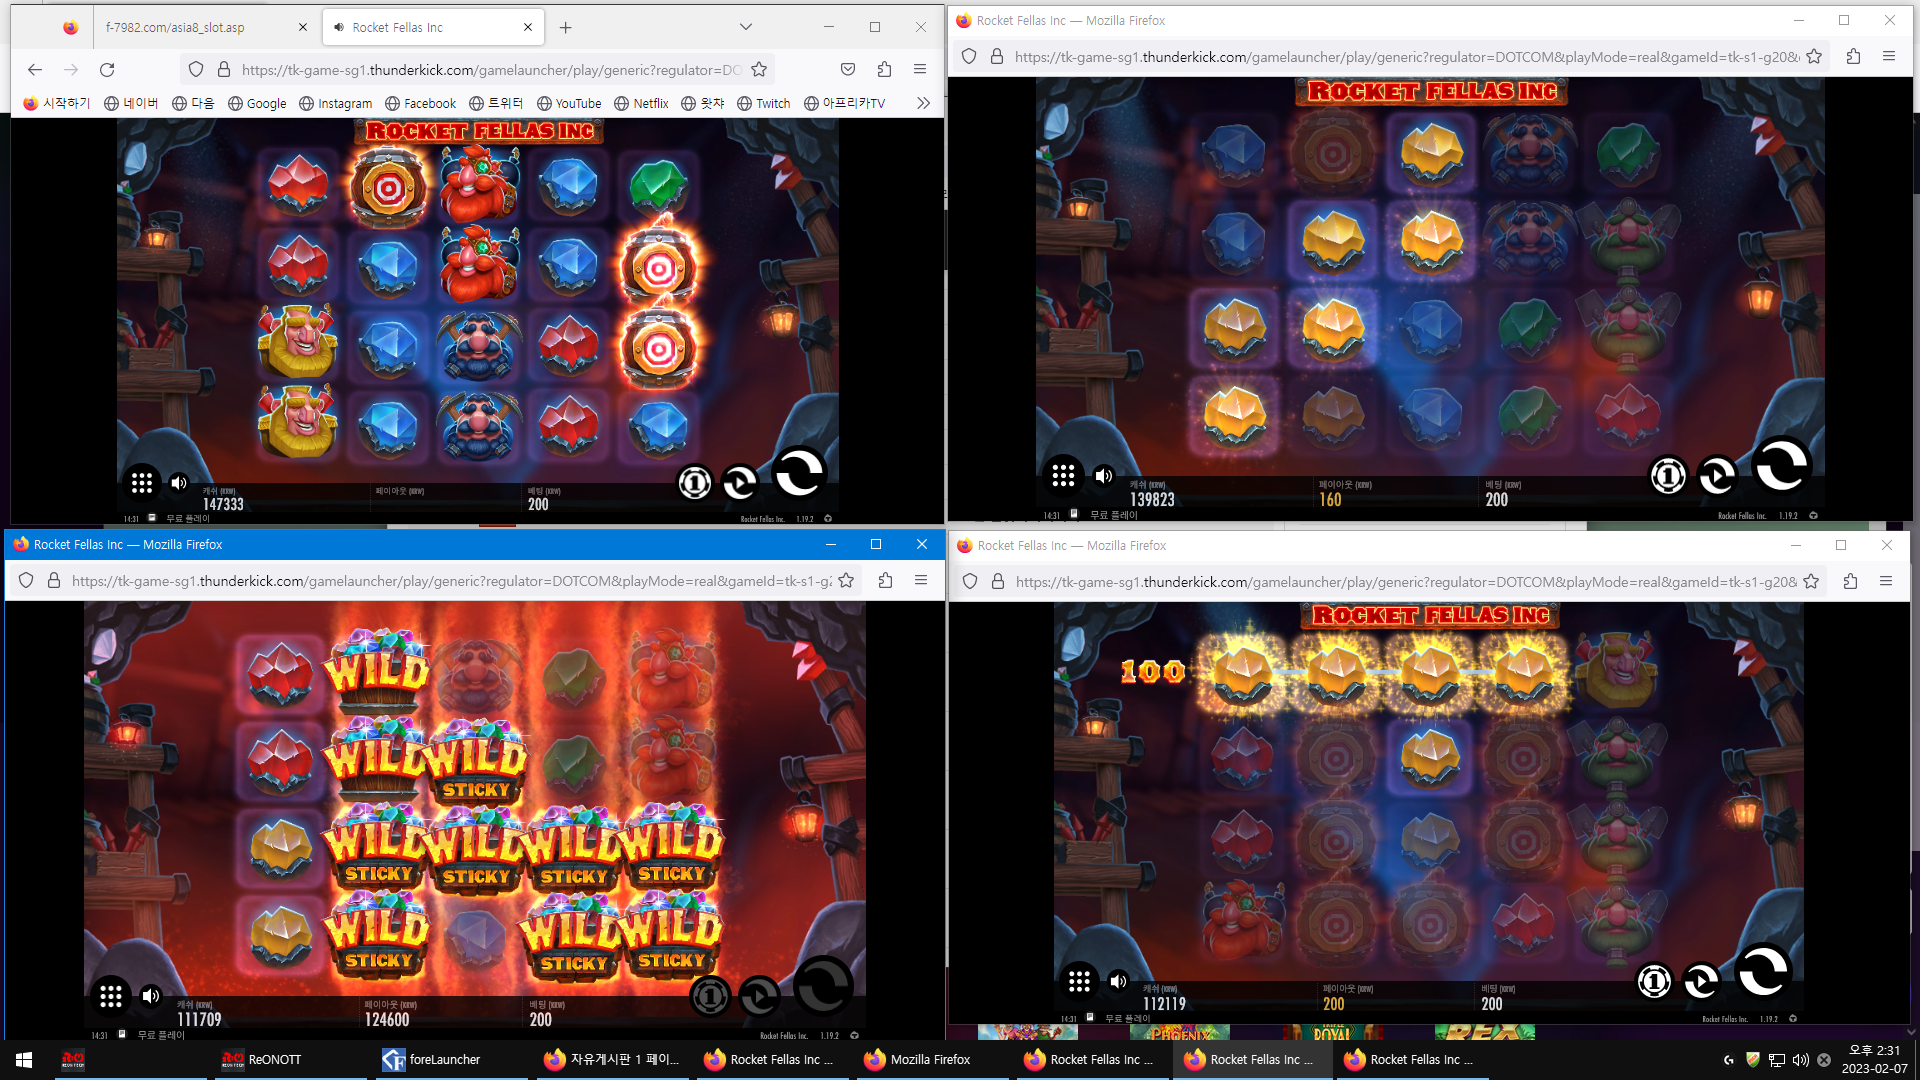
Task: Open application menu in top-left Firefox window
Action: [x=920, y=69]
